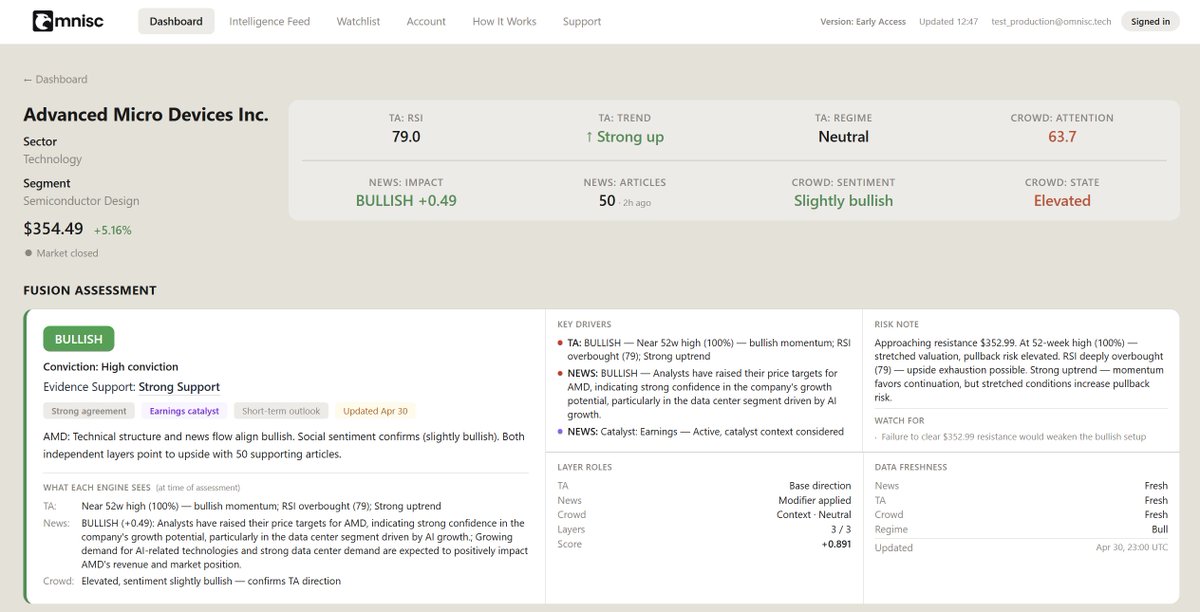Viewport: 1200px width, 612px height.
Task: Go to the Watchlist tab
Action: coord(358,21)
